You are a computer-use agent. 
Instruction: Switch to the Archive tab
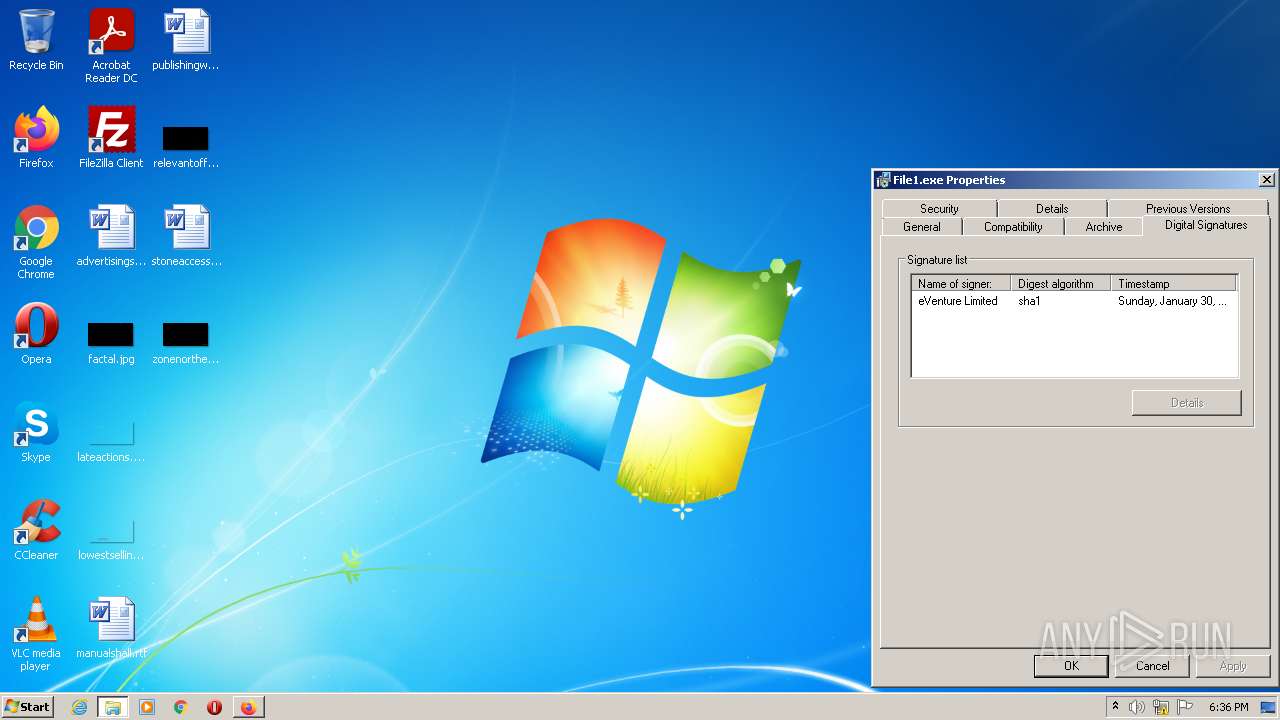pos(1104,227)
